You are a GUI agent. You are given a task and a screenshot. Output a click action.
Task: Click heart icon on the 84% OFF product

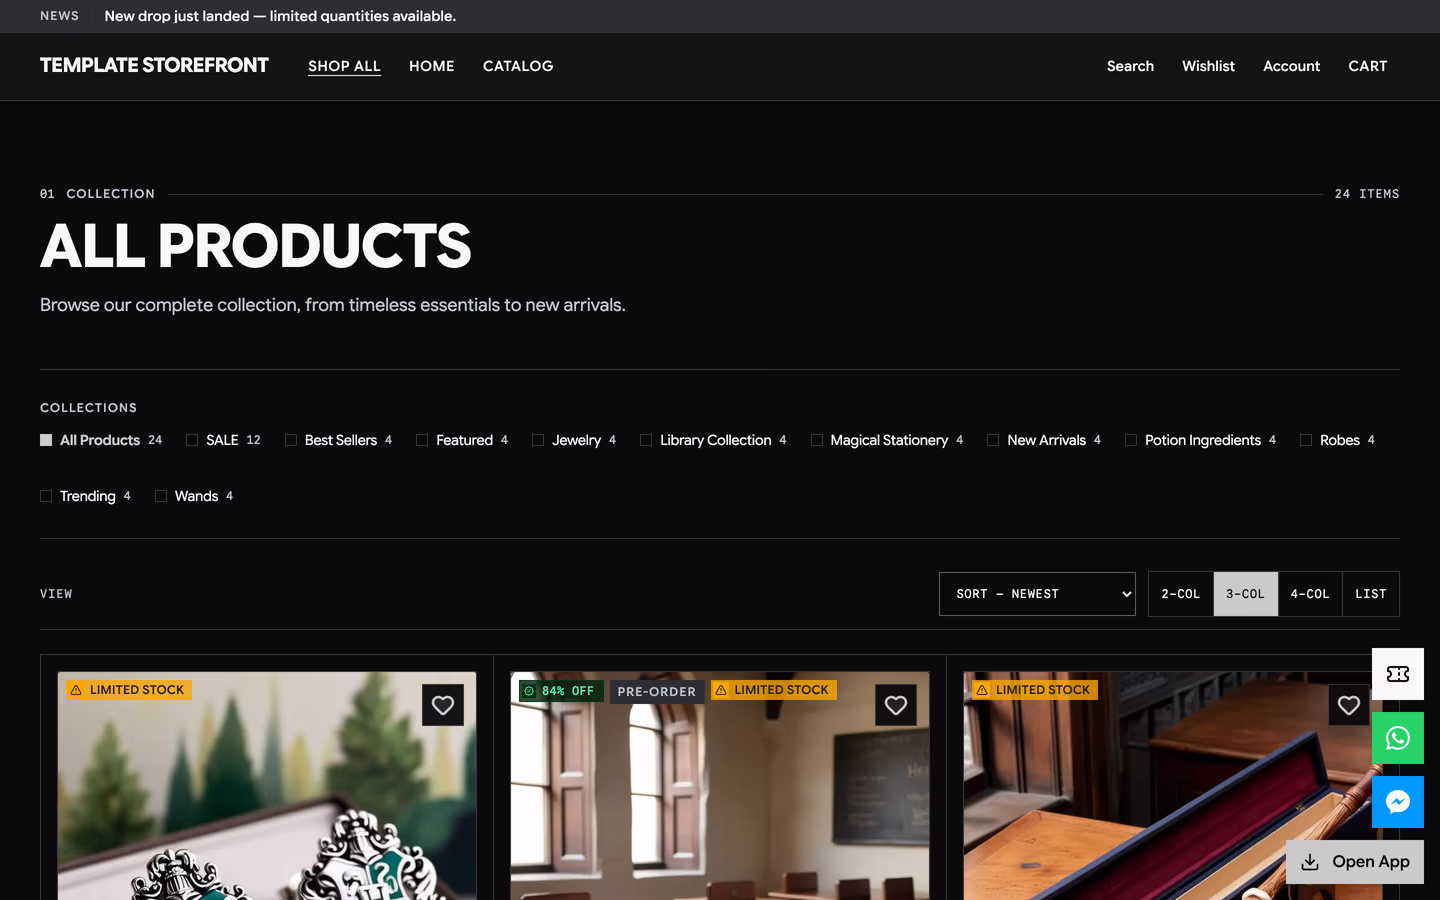click(x=896, y=705)
